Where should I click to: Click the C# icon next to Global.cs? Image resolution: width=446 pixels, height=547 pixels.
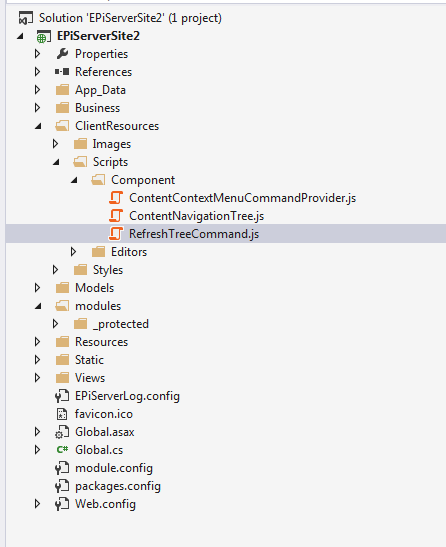pos(62,450)
